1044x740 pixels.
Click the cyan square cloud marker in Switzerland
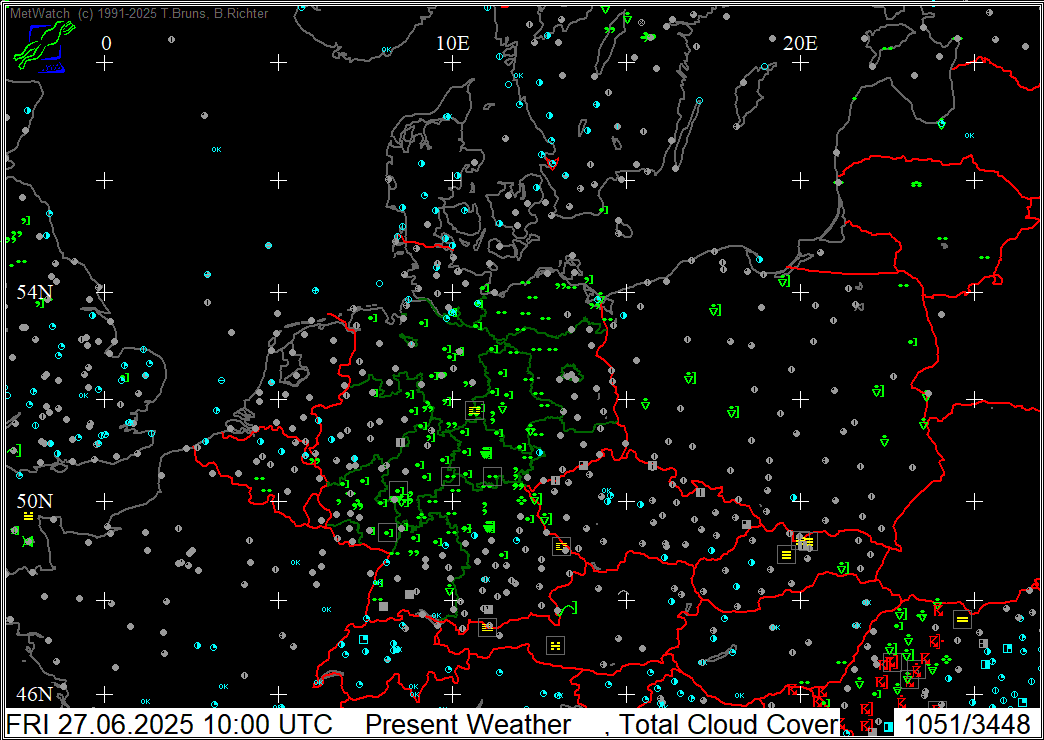364,639
